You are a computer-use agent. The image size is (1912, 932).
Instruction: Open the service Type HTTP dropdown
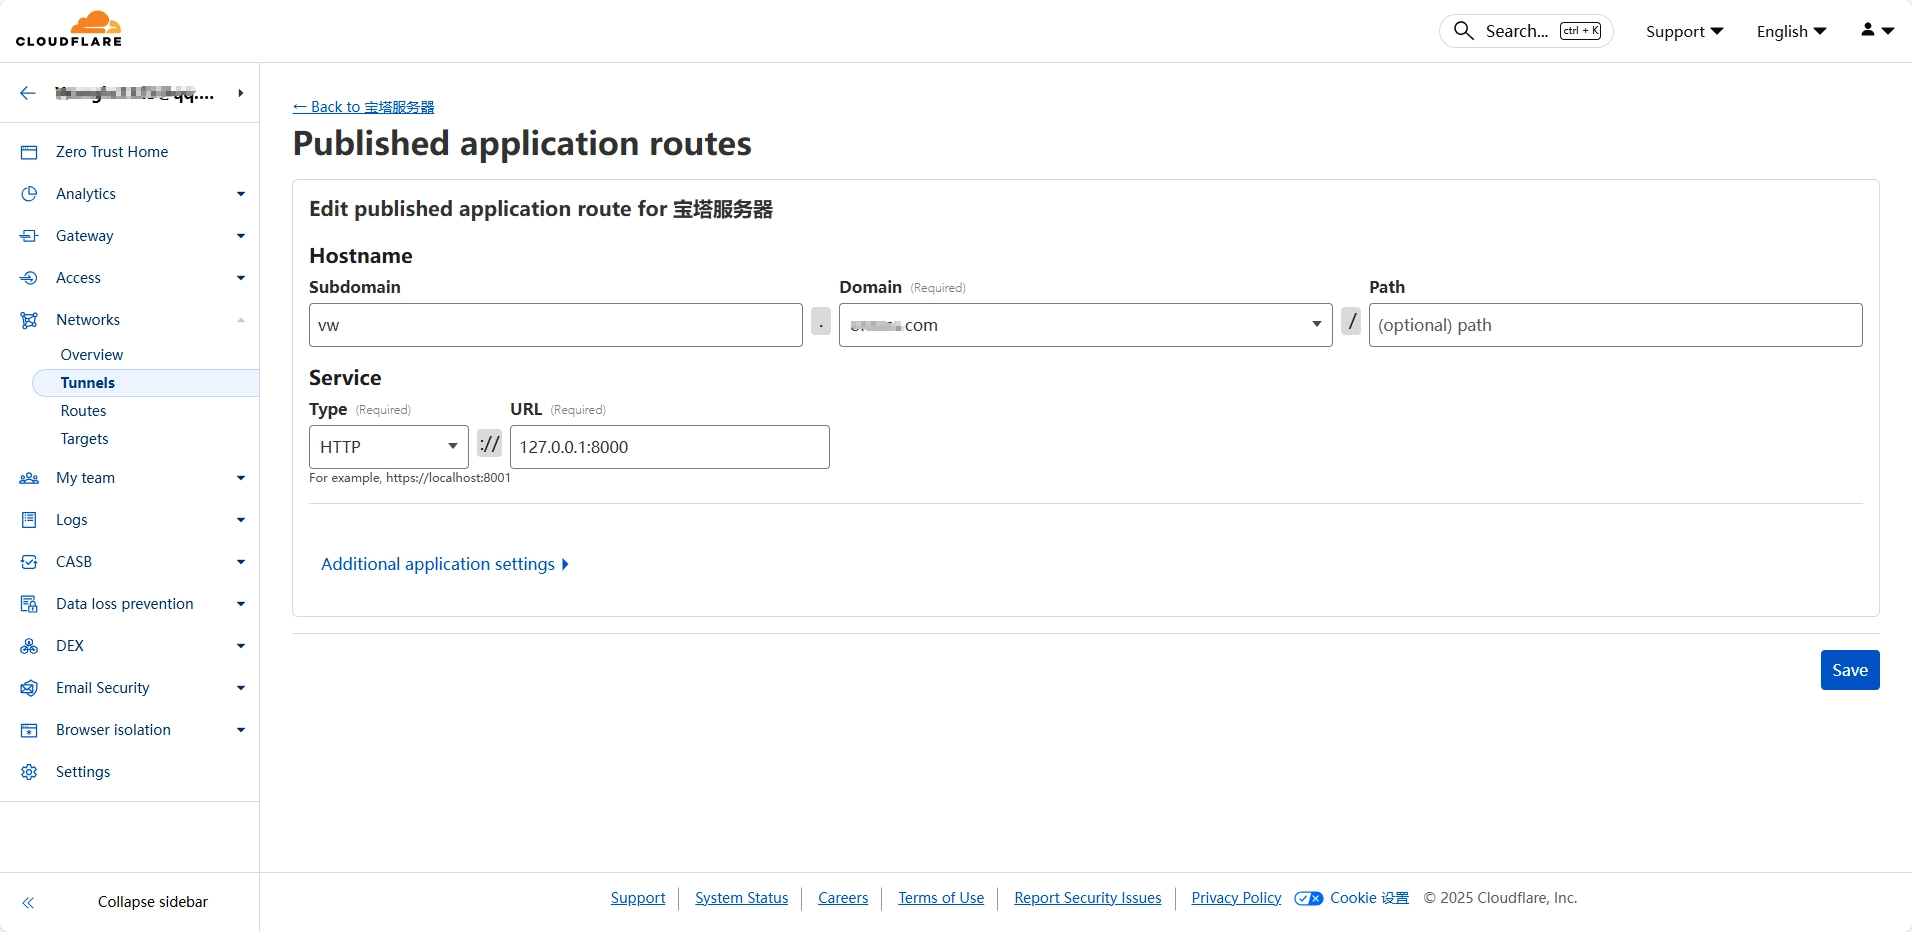(x=388, y=447)
